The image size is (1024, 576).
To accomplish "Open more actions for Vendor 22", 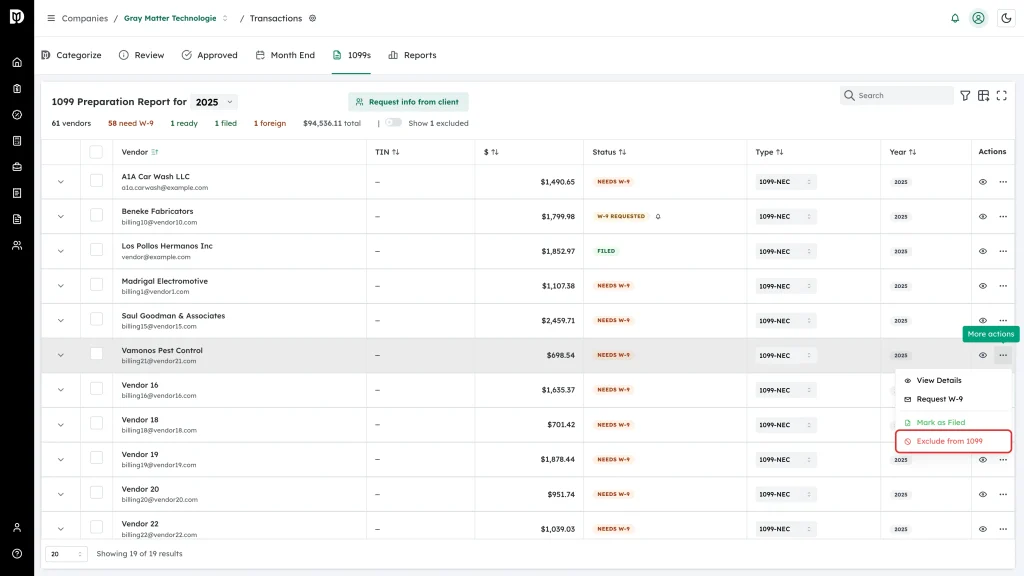I will pos(1003,529).
